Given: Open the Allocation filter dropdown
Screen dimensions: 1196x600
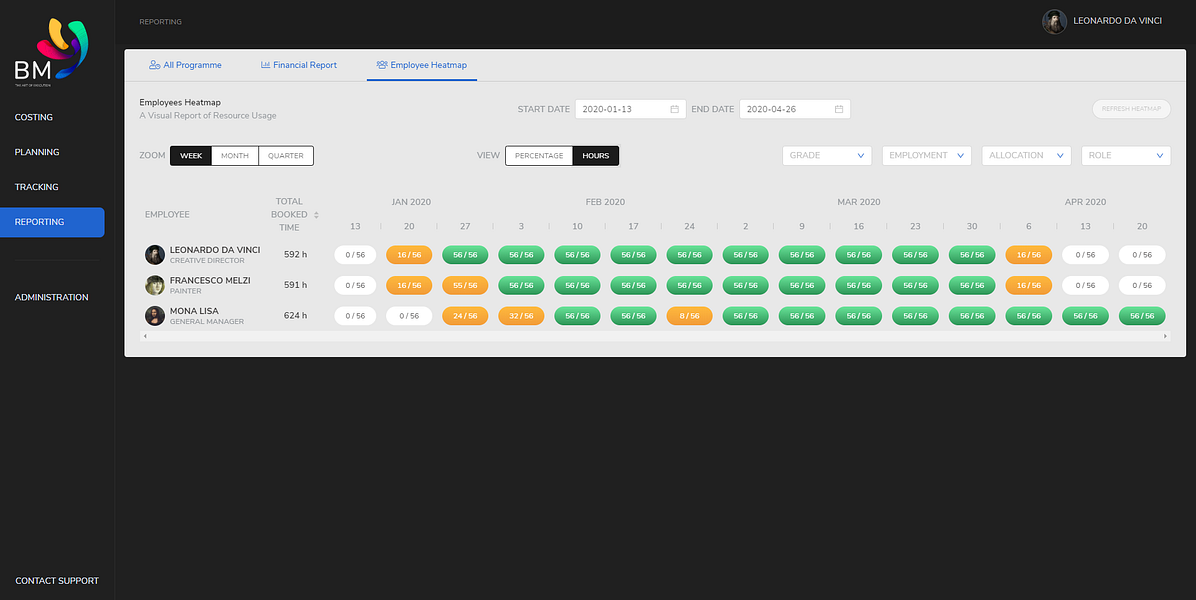Looking at the screenshot, I should (x=1027, y=156).
